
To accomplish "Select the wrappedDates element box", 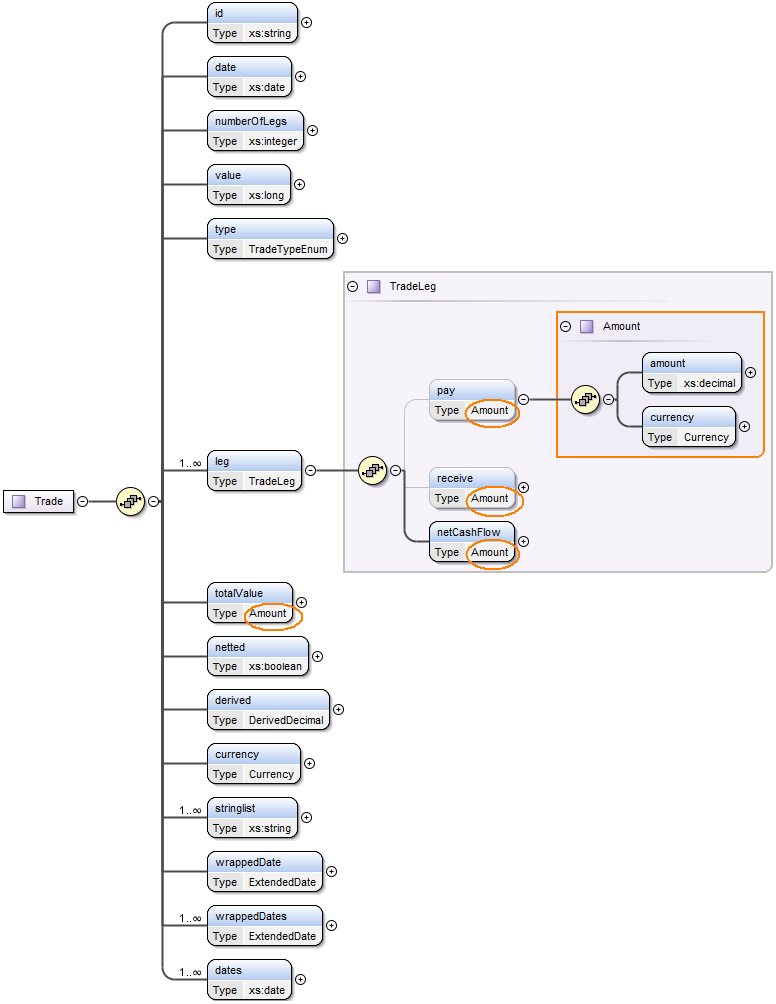I will click(265, 925).
